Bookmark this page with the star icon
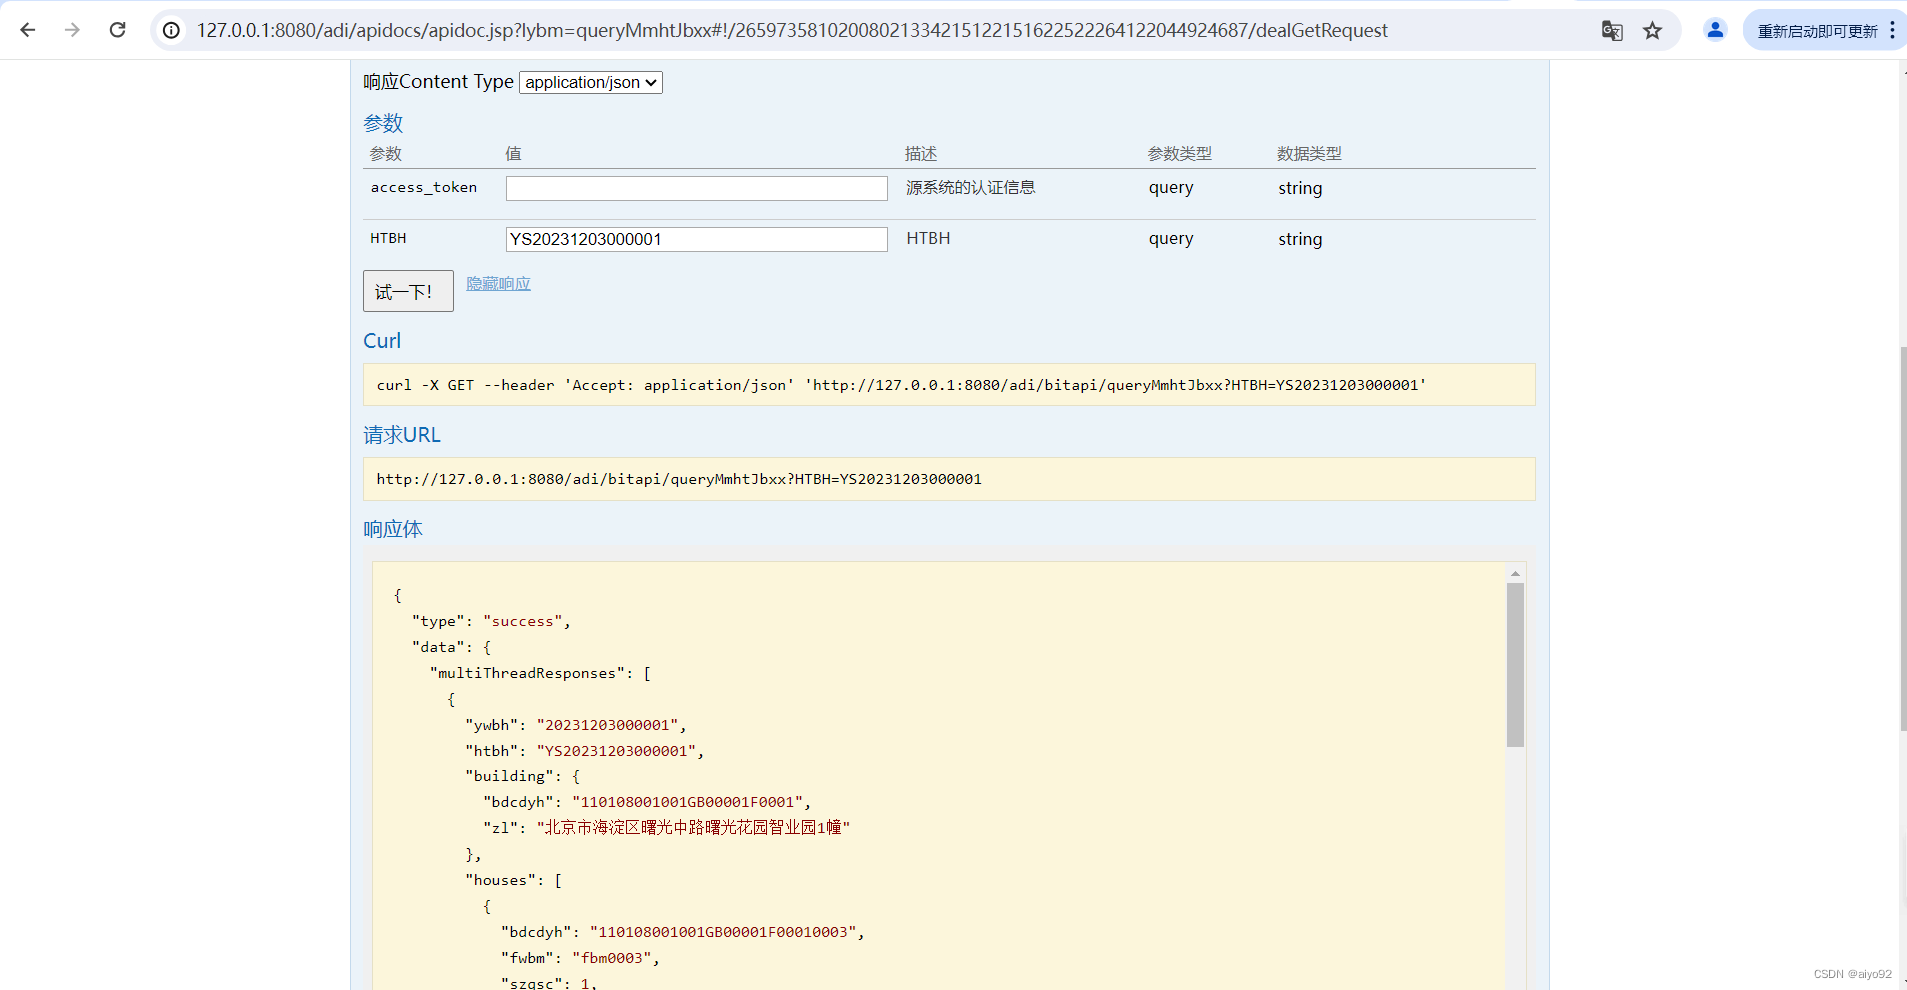The height and width of the screenshot is (990, 1907). click(1652, 30)
